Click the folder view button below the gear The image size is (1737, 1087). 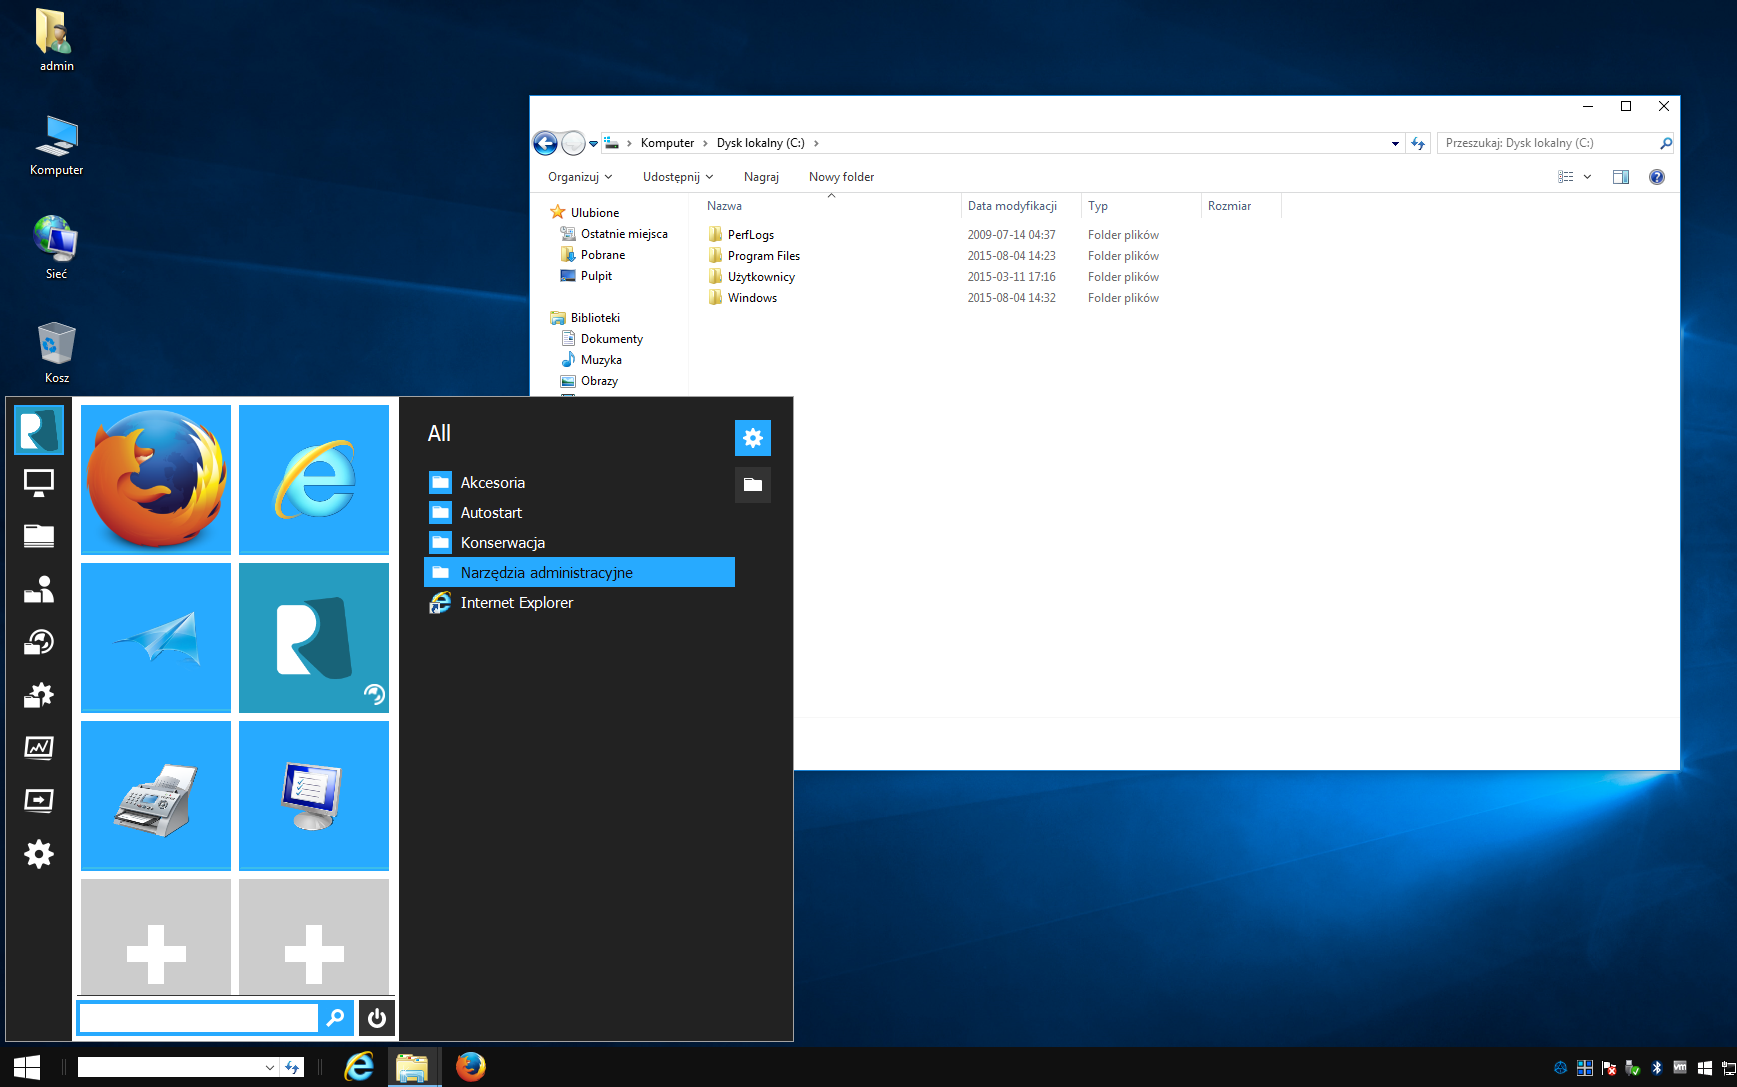[x=753, y=485]
